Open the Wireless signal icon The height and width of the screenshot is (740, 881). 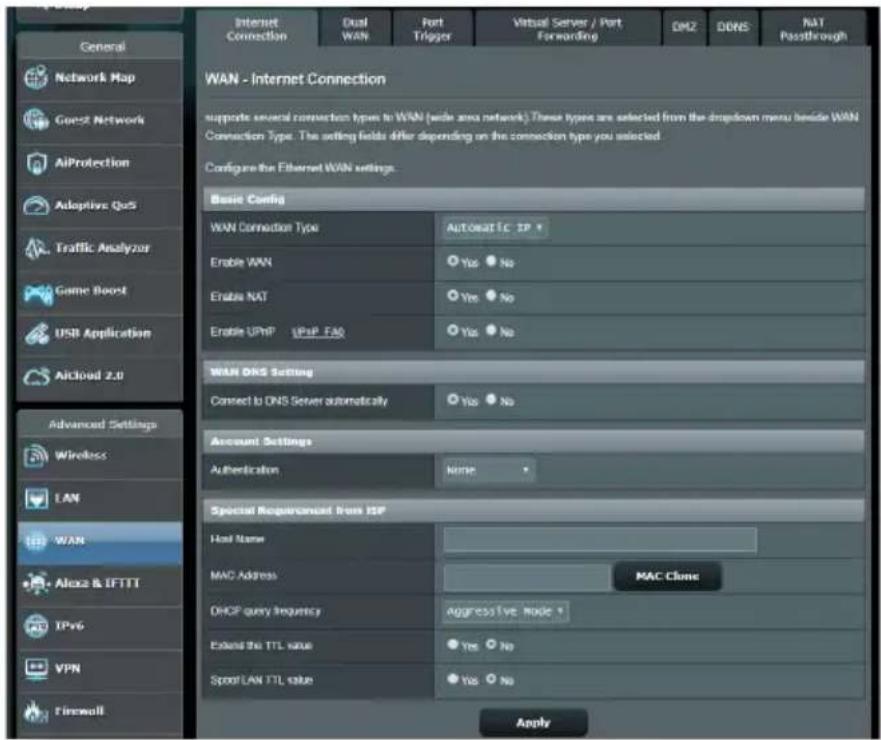pyautogui.click(x=36, y=456)
